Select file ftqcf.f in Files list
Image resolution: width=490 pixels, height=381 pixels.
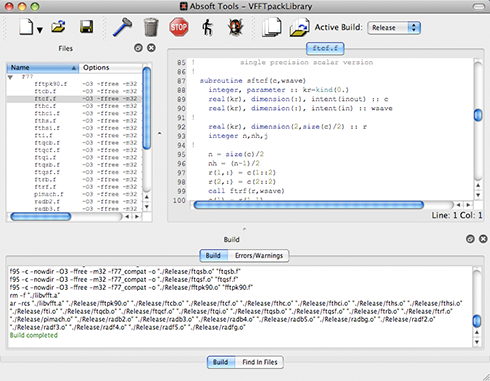47,150
